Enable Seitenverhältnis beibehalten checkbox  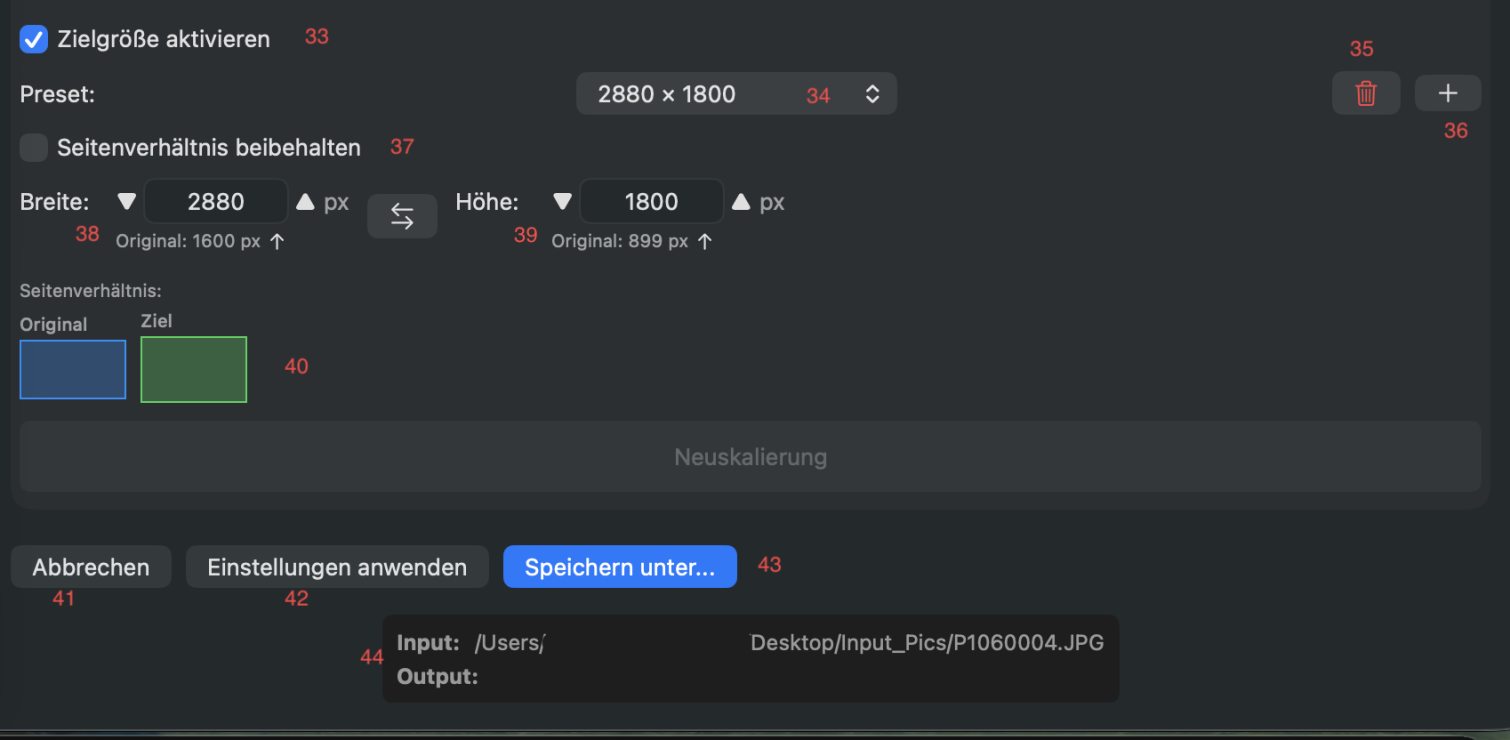(34, 148)
